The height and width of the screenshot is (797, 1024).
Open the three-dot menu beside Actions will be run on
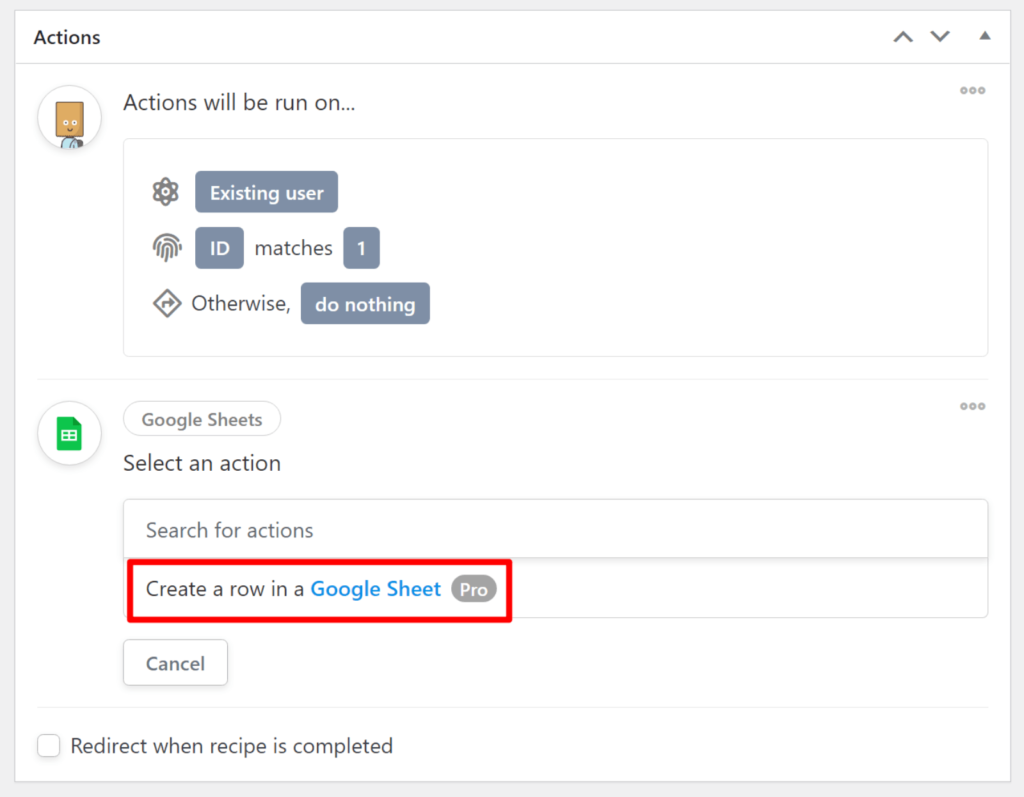pos(972,90)
